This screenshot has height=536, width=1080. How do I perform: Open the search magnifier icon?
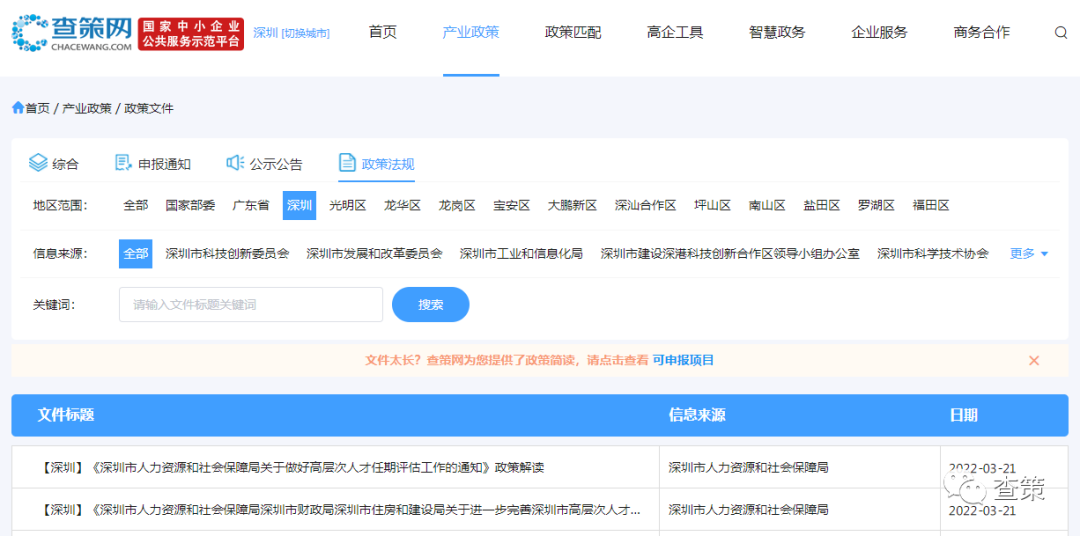pos(1061,32)
